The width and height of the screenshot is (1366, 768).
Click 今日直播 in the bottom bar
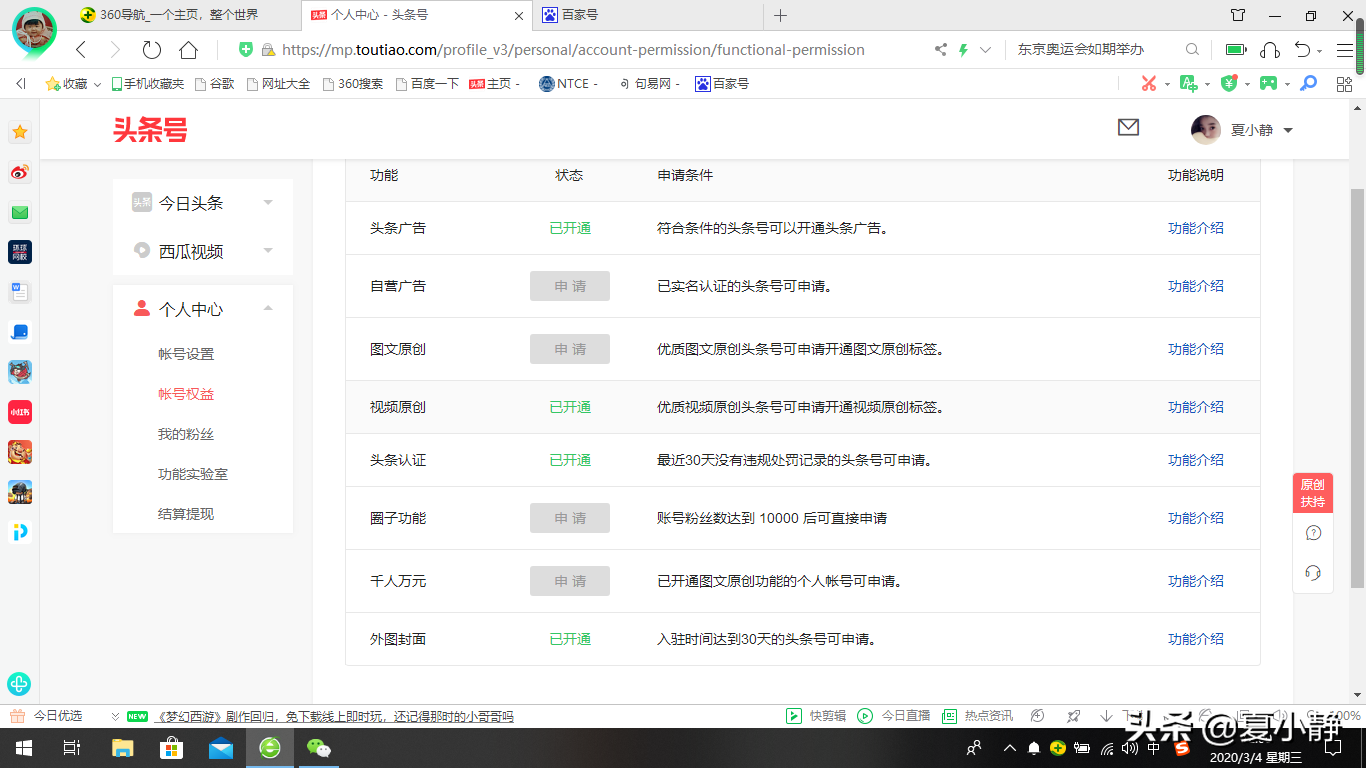pos(894,716)
